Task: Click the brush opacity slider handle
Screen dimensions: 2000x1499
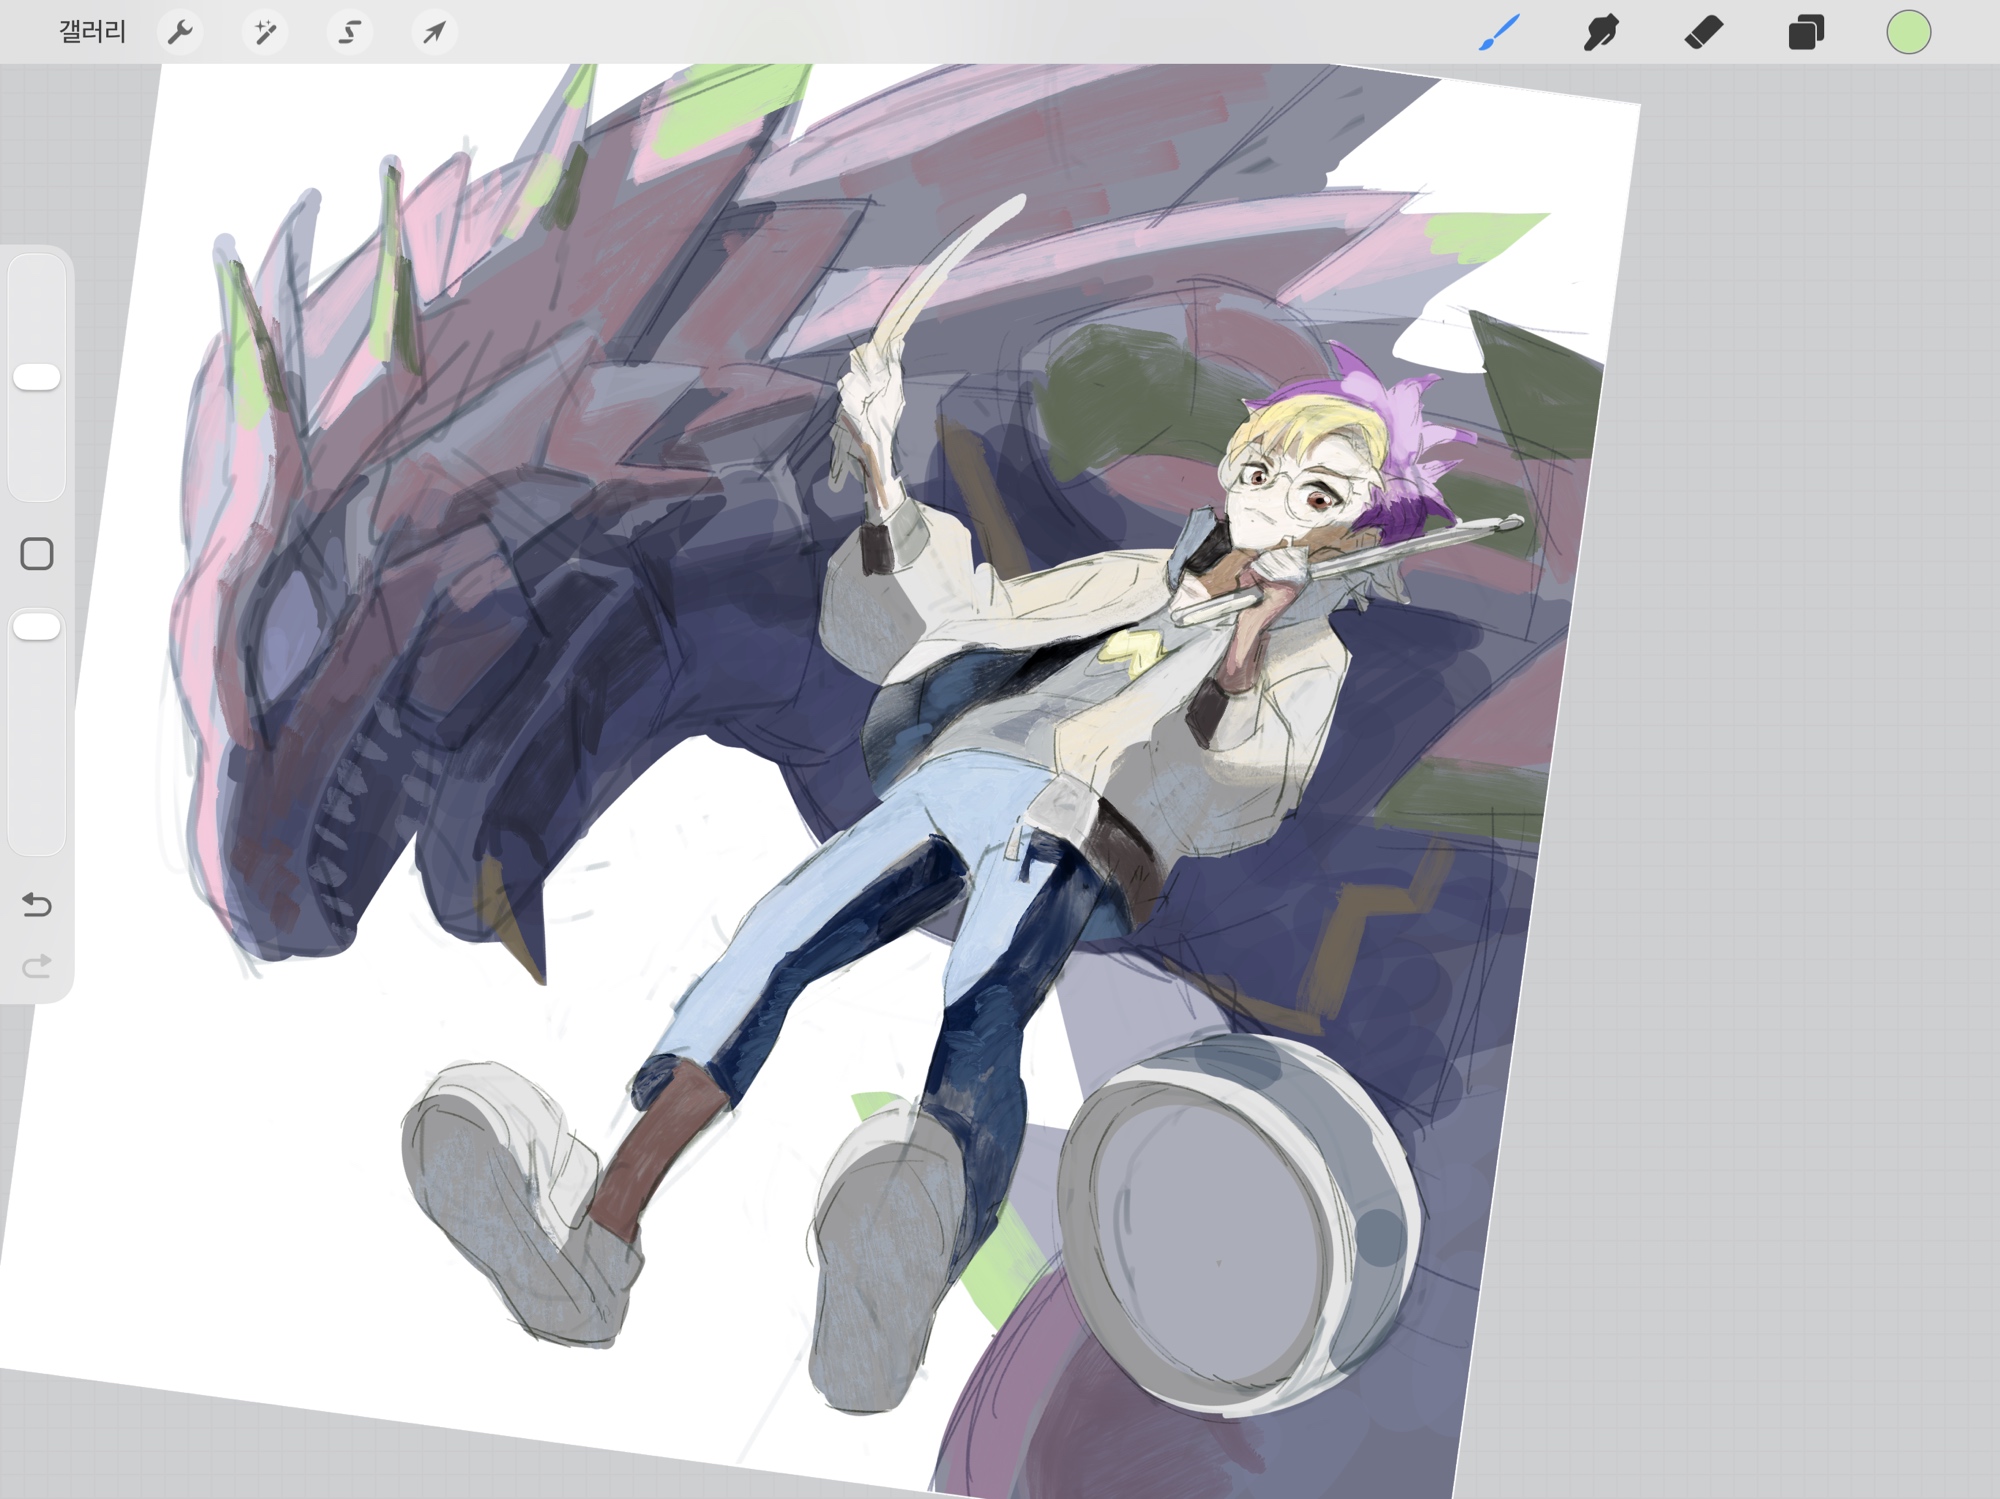Action: (37, 627)
